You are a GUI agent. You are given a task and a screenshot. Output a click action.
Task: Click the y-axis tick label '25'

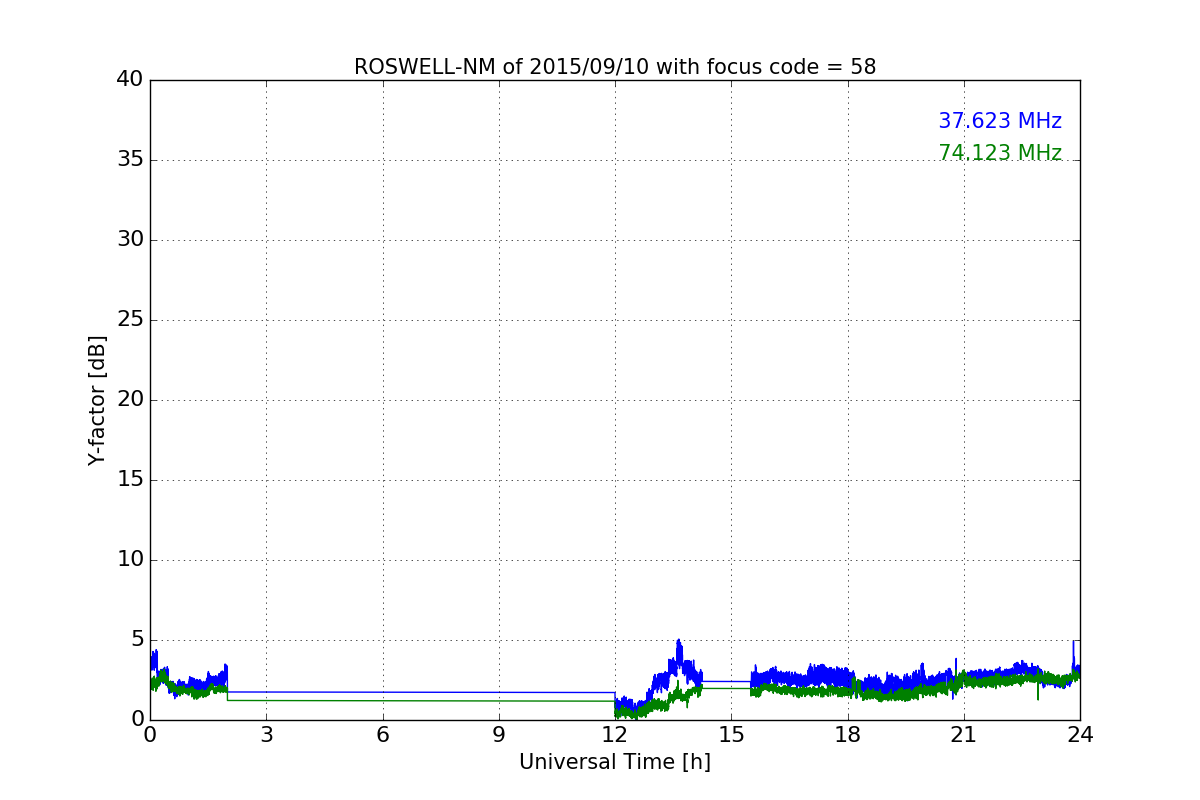tap(130, 320)
